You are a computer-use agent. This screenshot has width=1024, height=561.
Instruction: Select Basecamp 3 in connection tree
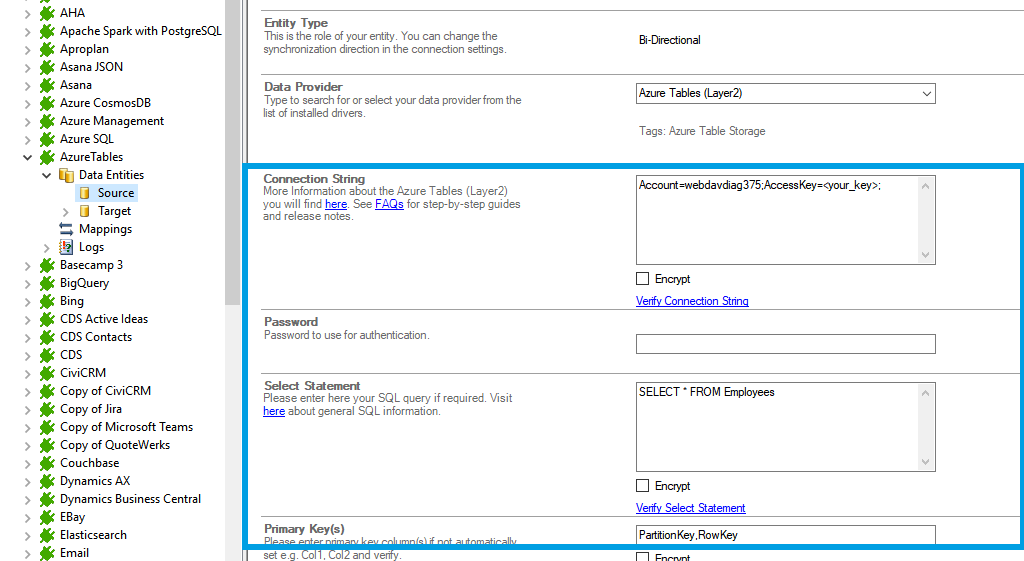tap(91, 265)
